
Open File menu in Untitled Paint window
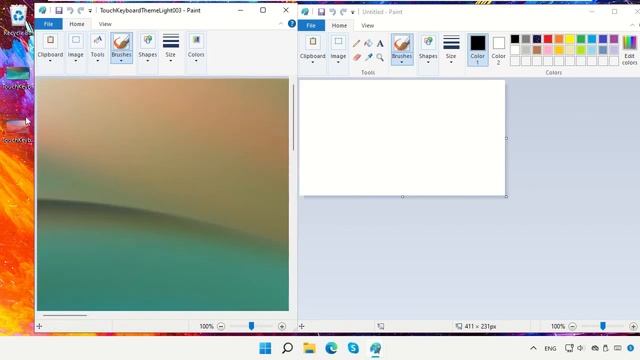(x=311, y=26)
